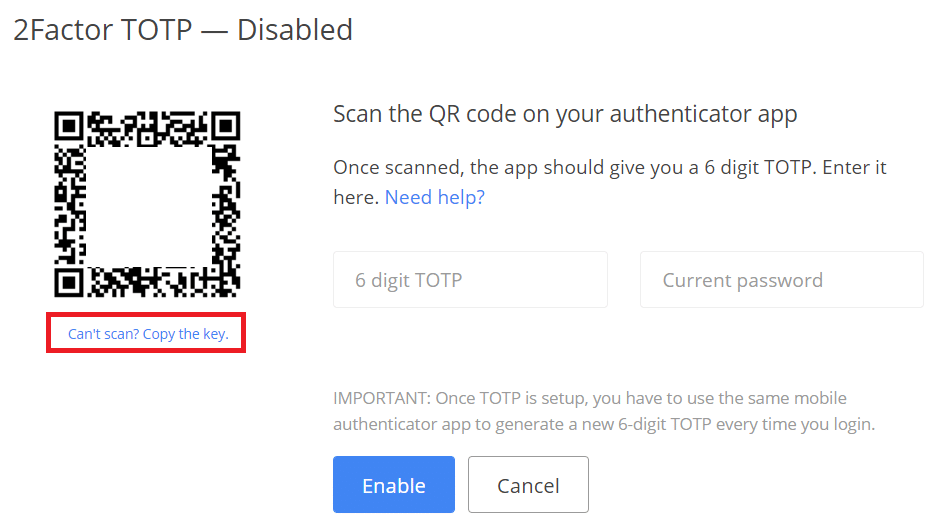The height and width of the screenshot is (531, 944).
Task: Click the red highlighted box below the QR code
Action: click(146, 332)
